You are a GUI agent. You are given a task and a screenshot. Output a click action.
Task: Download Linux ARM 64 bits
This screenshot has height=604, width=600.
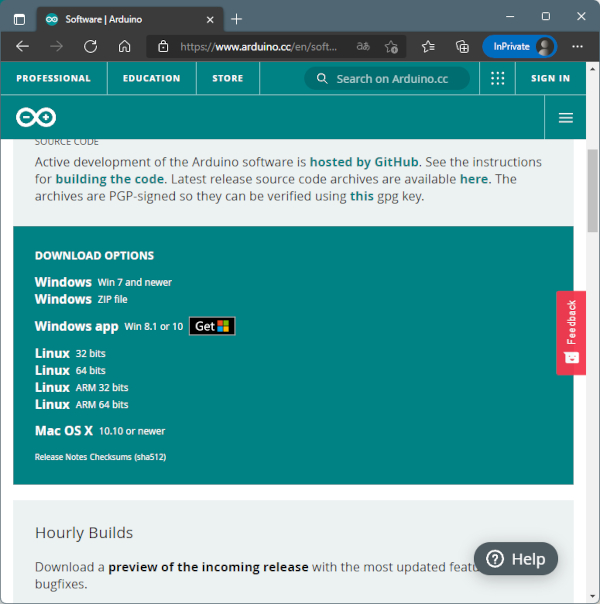point(82,404)
